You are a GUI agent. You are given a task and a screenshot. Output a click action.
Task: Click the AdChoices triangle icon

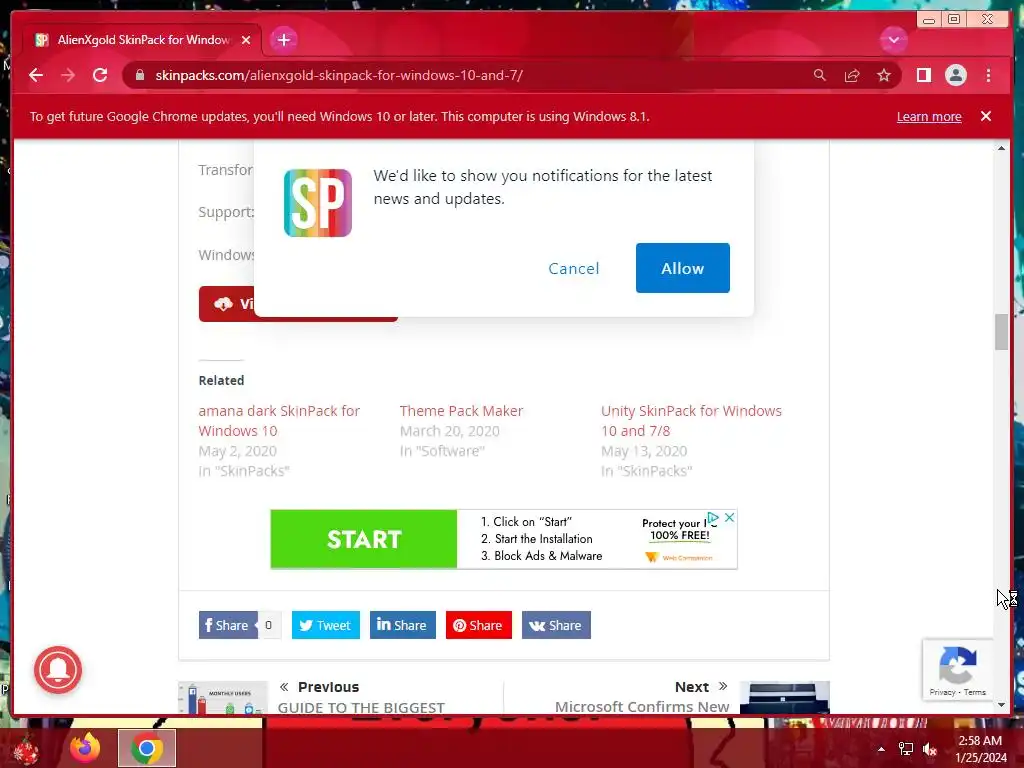(712, 518)
